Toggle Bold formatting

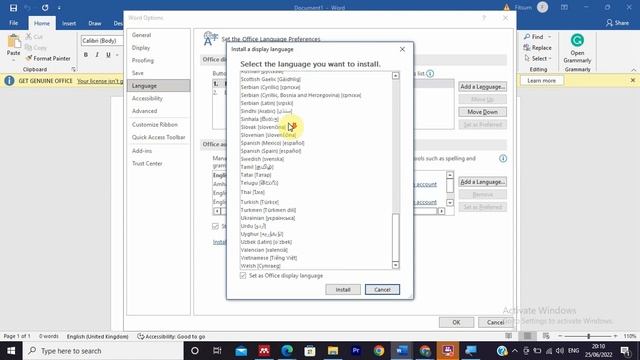pos(86,55)
